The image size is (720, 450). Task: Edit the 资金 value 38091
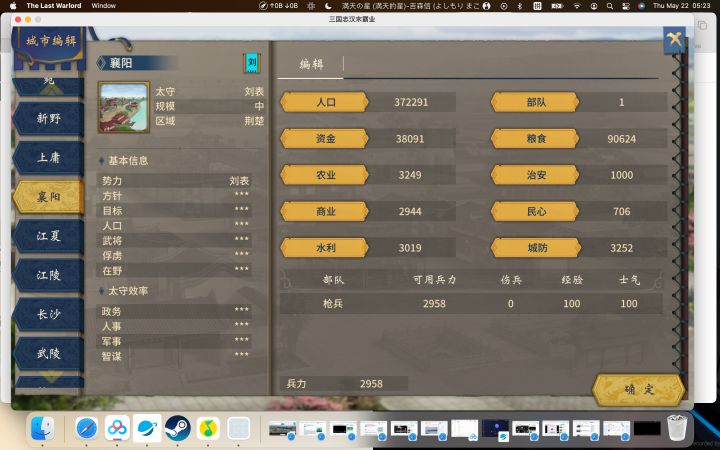(410, 139)
